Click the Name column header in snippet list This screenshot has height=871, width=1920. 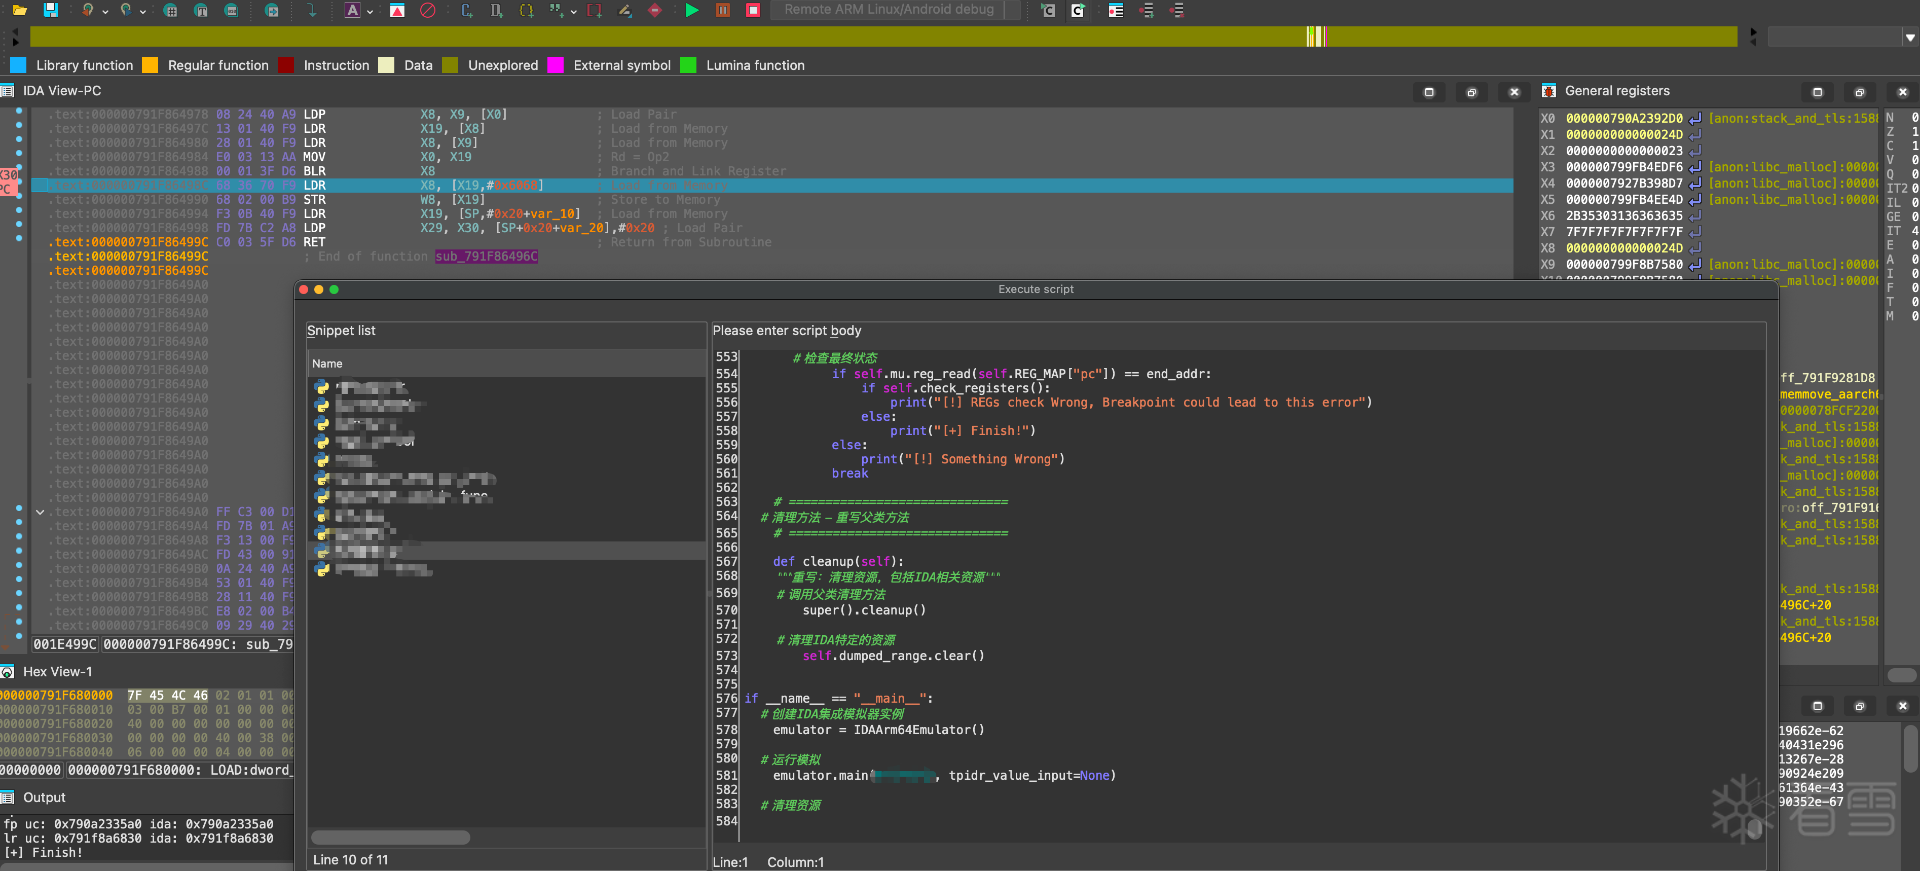[327, 364]
